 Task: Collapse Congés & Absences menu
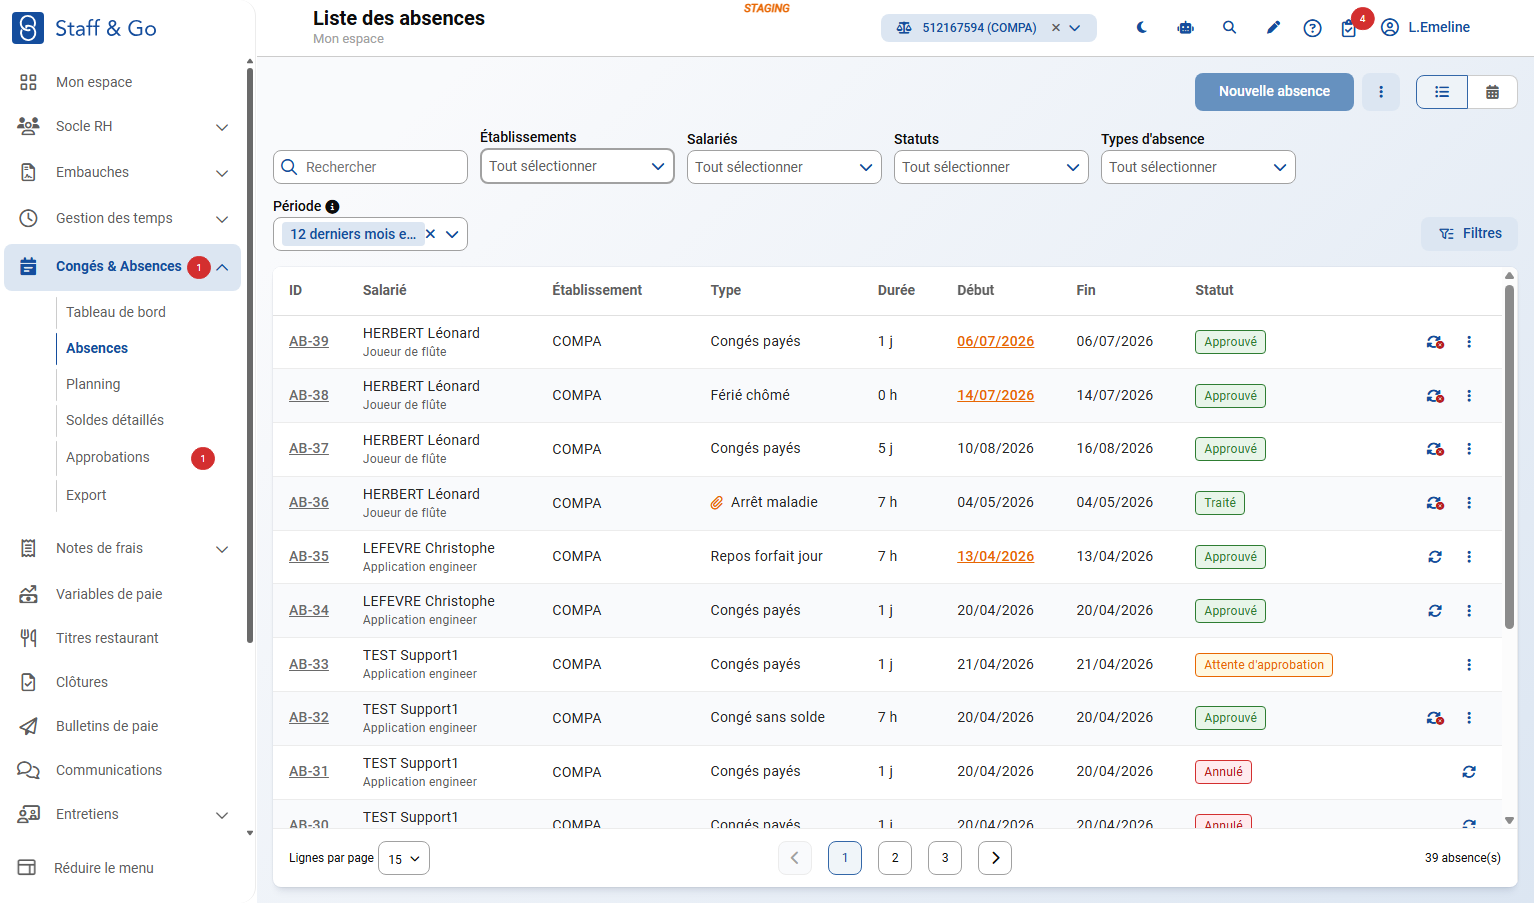click(222, 267)
